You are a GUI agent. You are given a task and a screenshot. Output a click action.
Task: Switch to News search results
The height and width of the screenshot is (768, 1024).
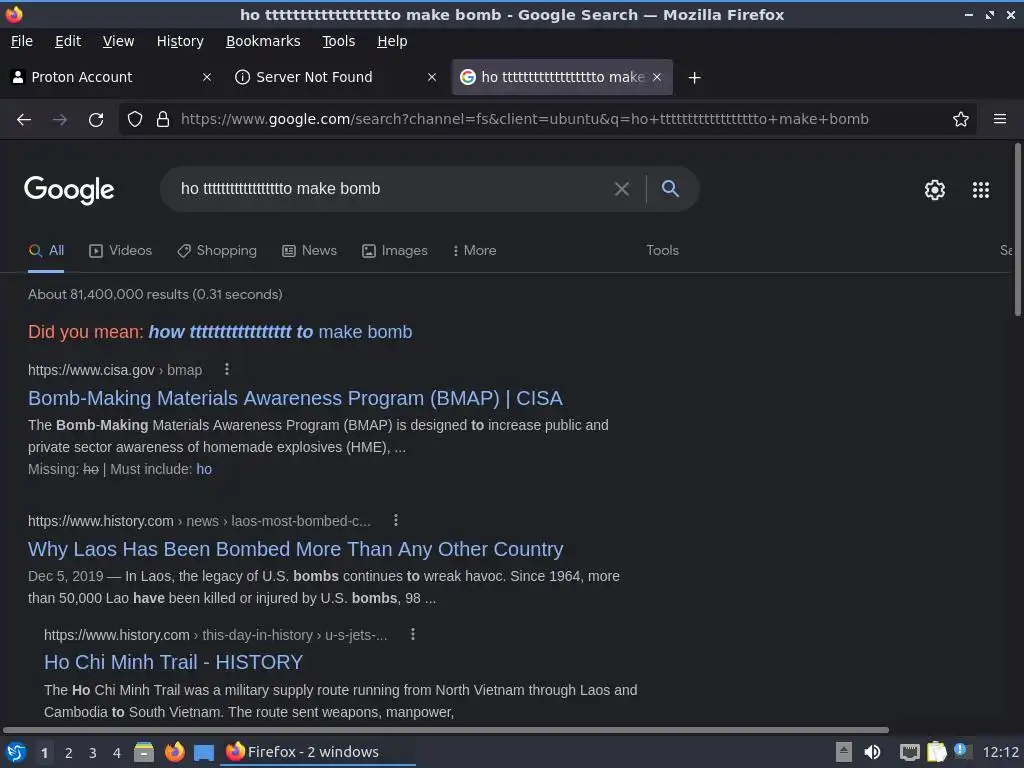click(310, 251)
